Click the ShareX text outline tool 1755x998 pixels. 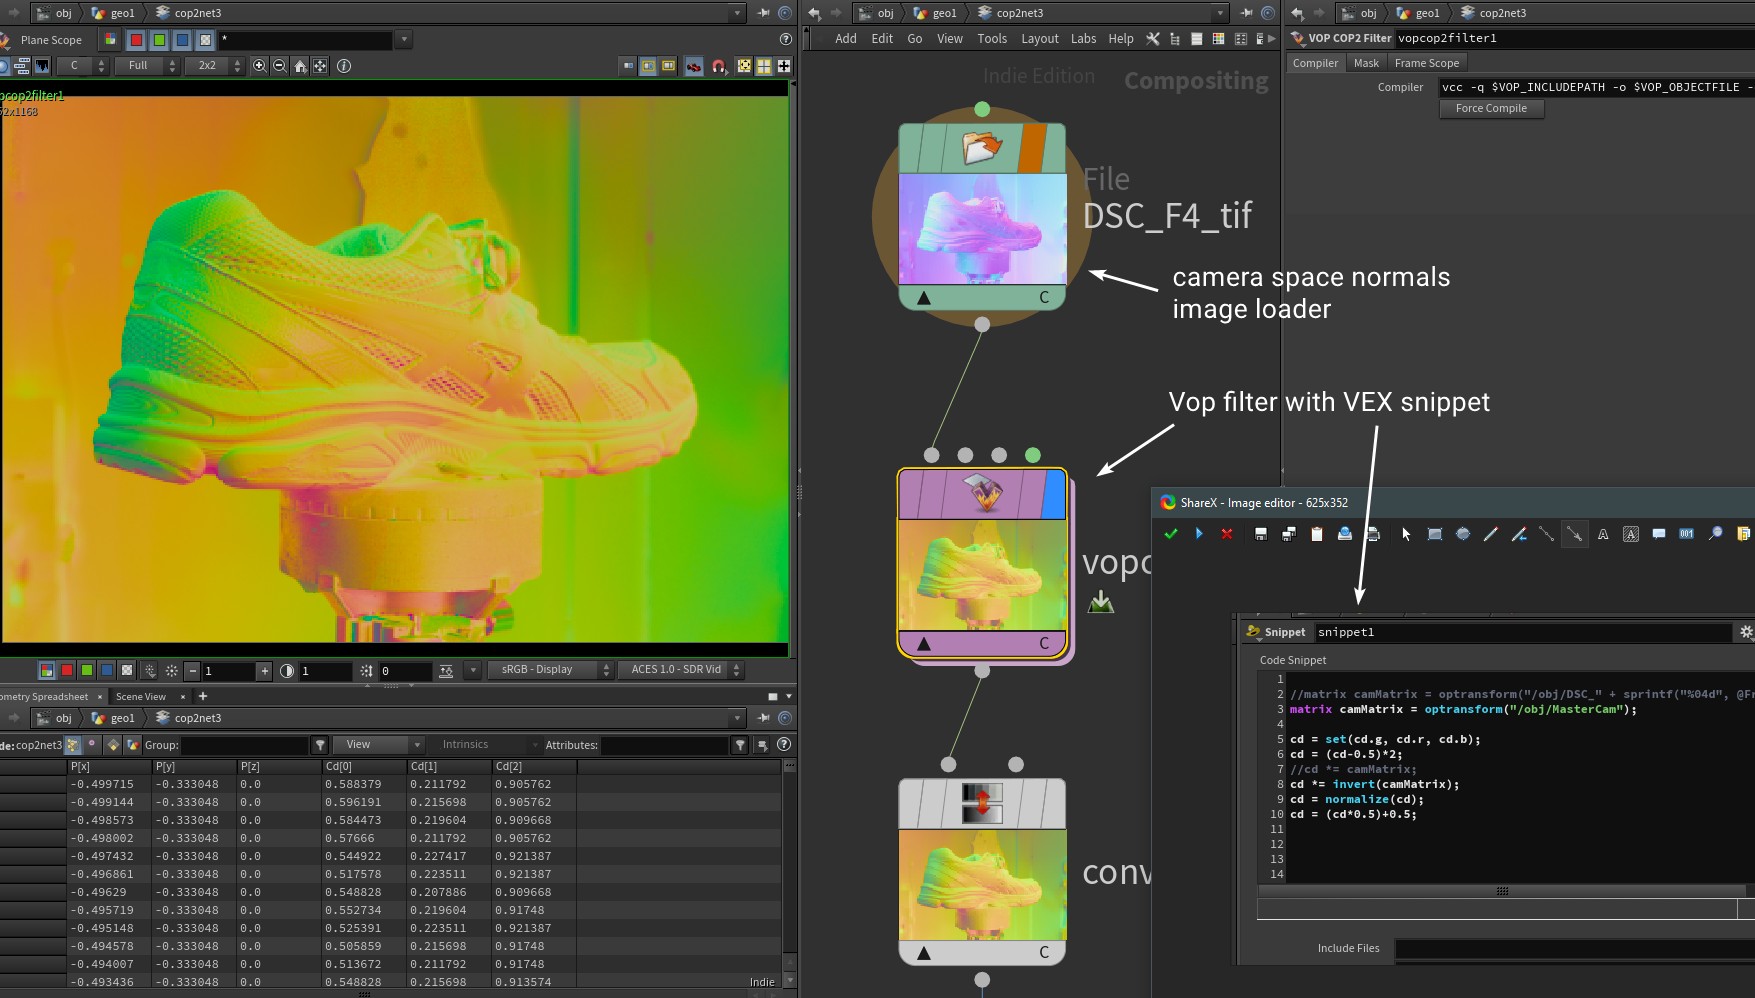(1603, 534)
